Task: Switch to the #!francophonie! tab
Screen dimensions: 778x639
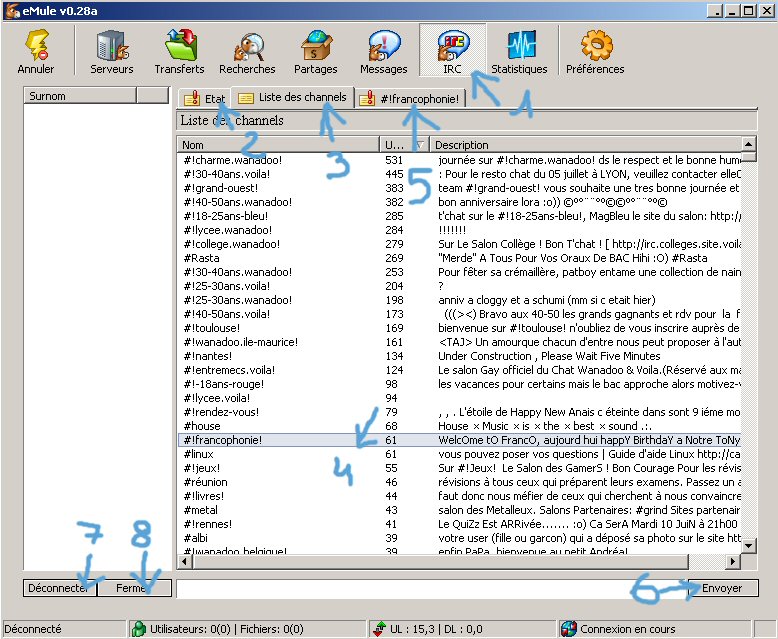Action: click(x=411, y=99)
